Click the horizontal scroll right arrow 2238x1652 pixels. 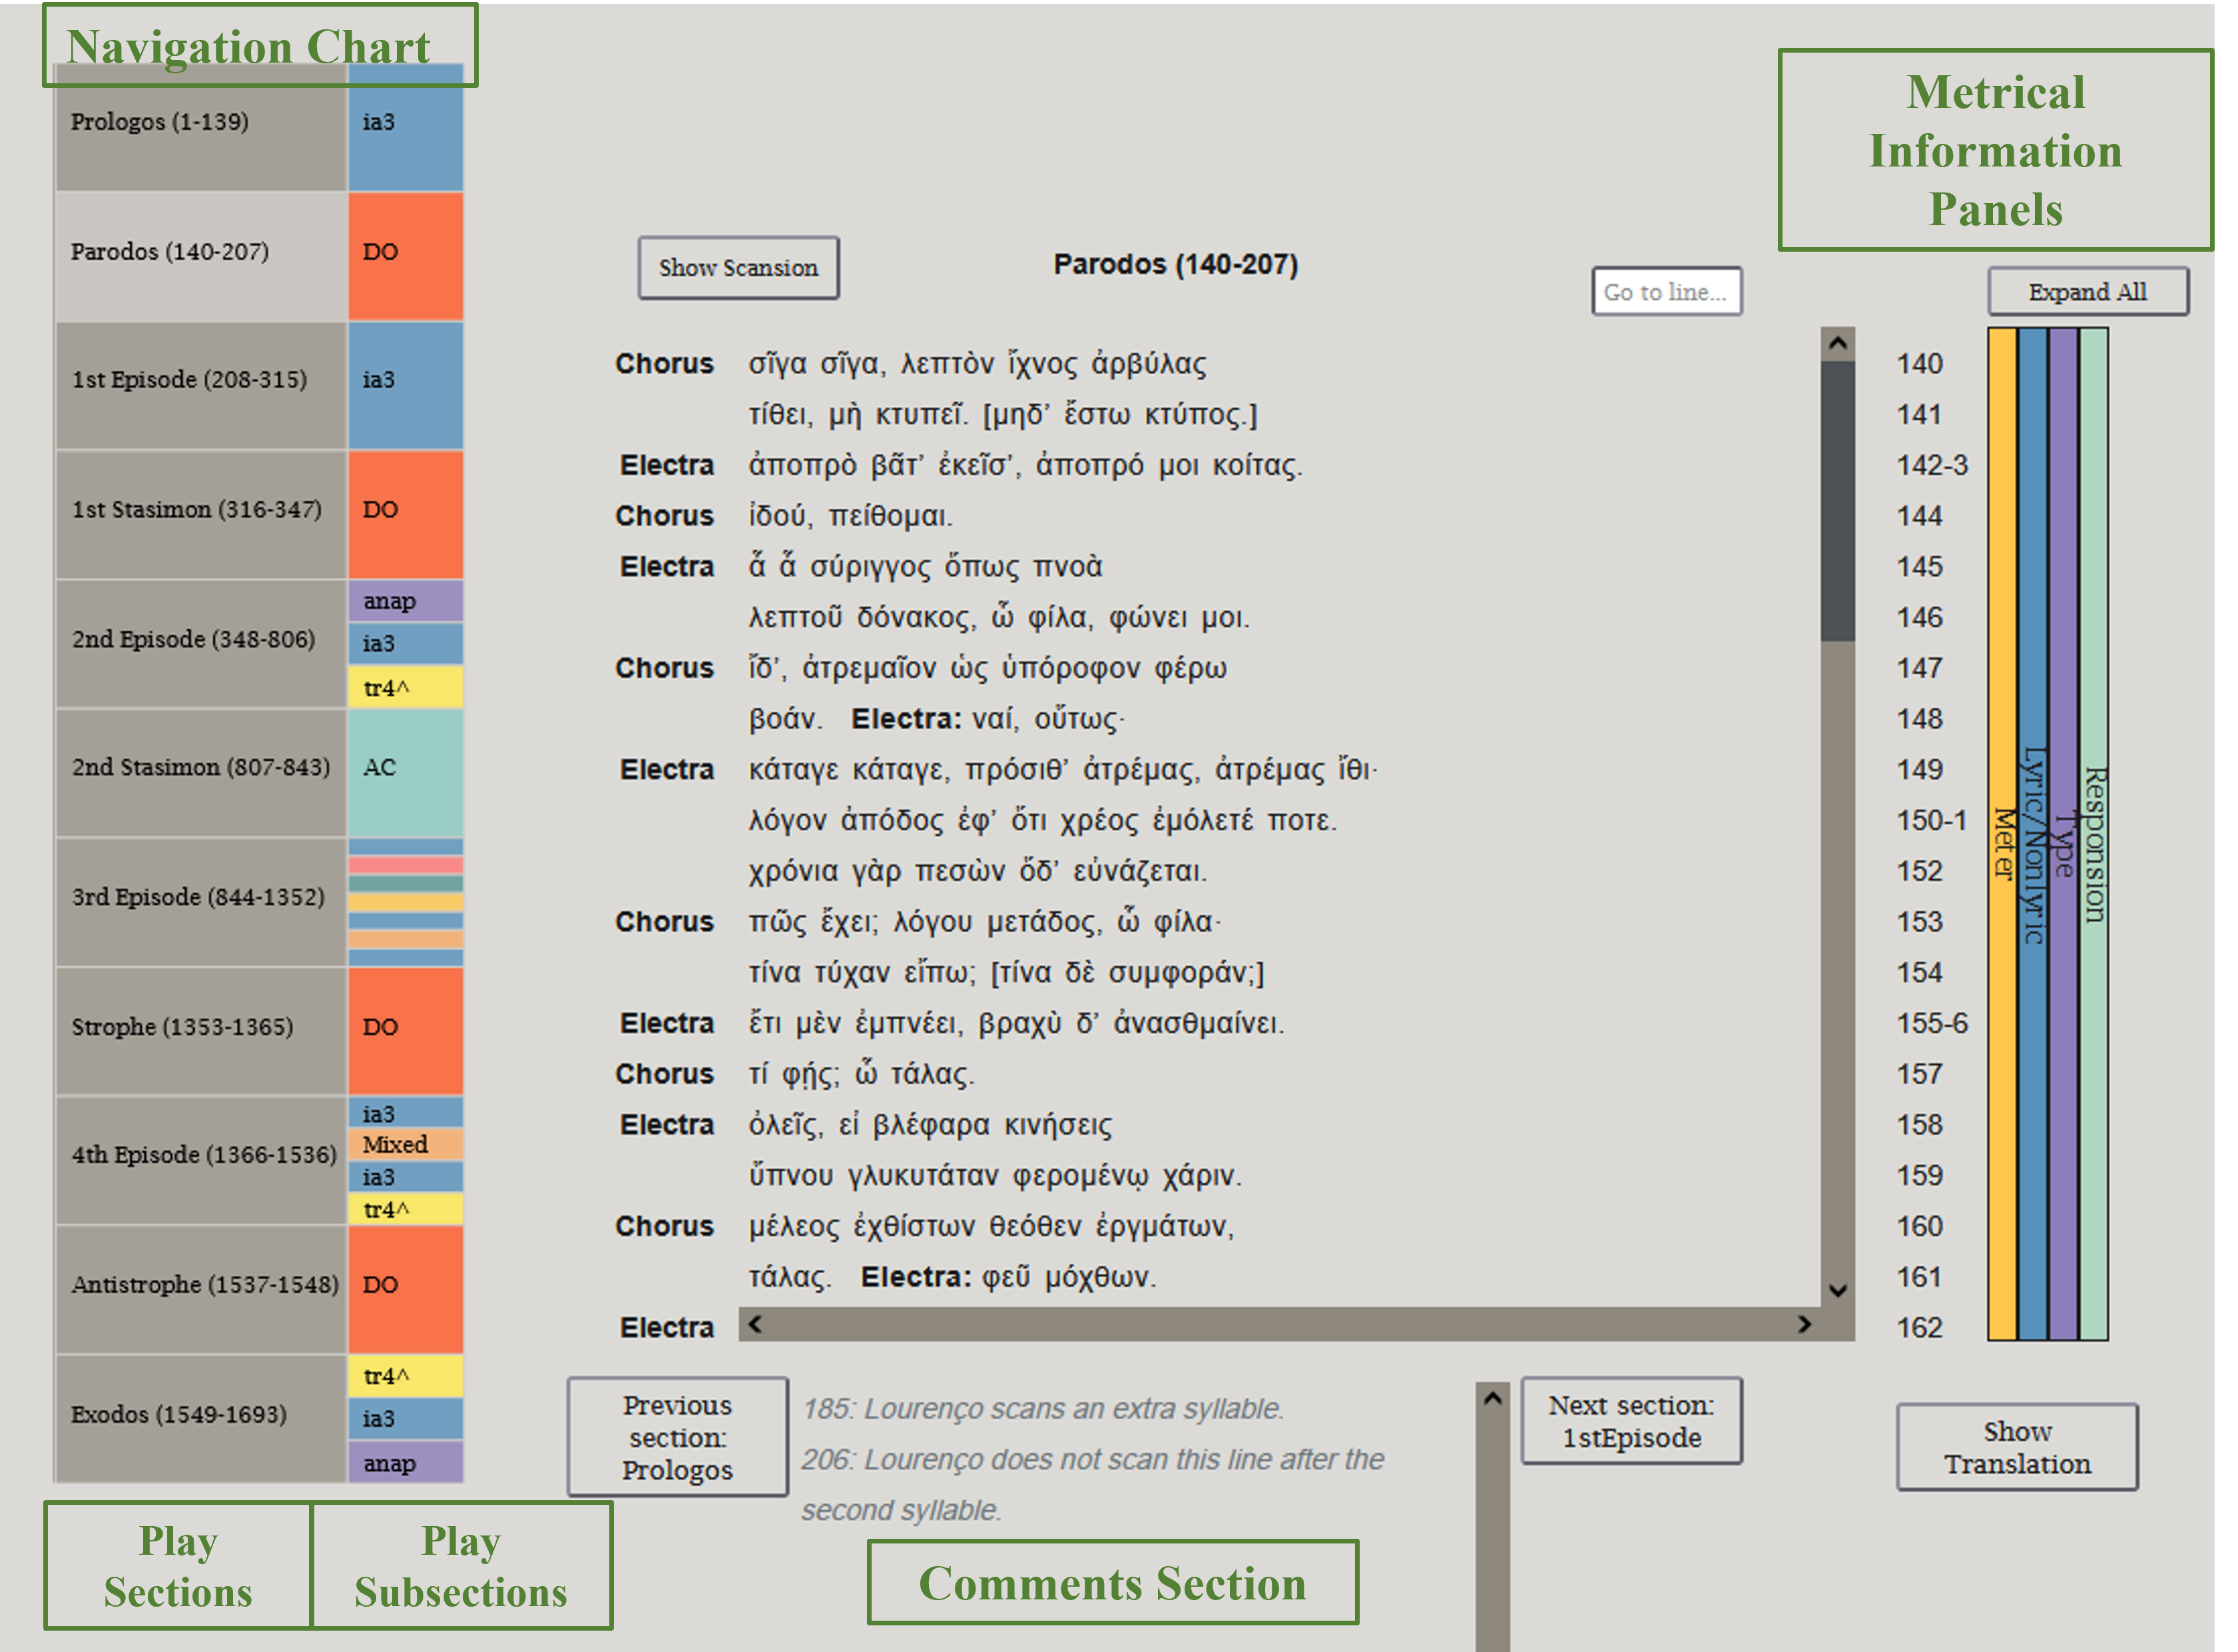1804,1324
